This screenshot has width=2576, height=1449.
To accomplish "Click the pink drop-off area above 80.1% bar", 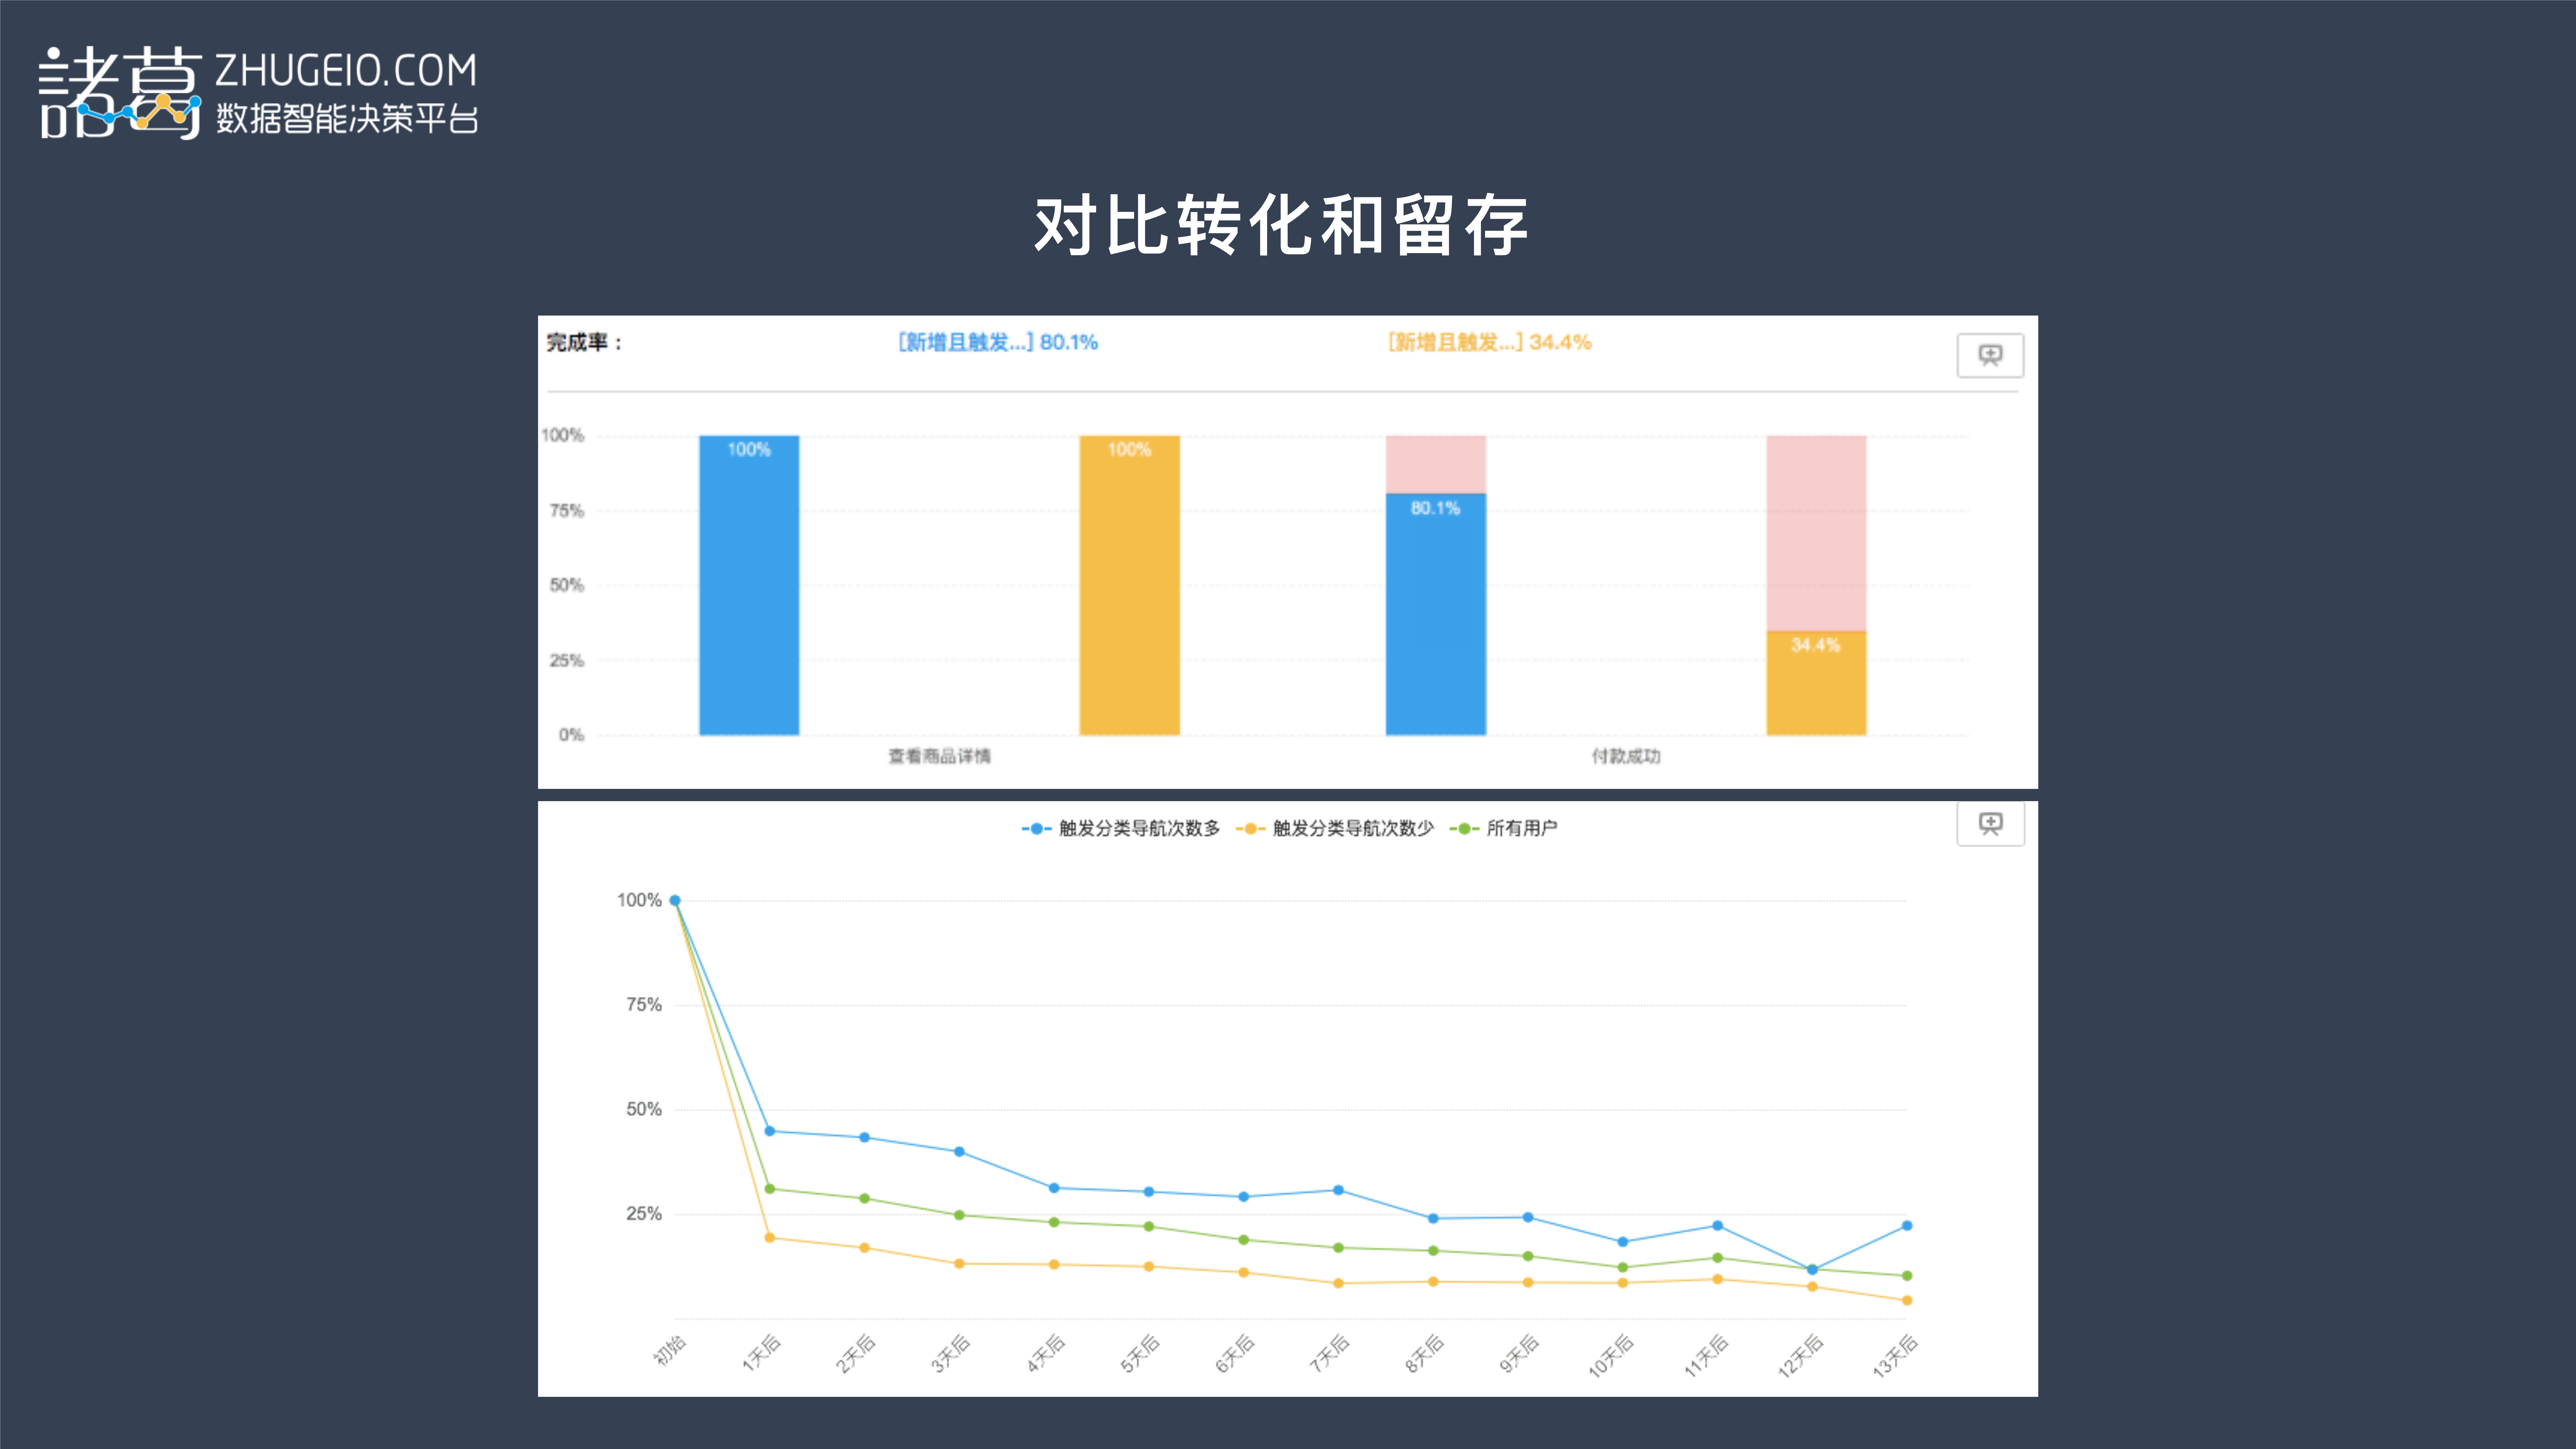I will [1436, 464].
